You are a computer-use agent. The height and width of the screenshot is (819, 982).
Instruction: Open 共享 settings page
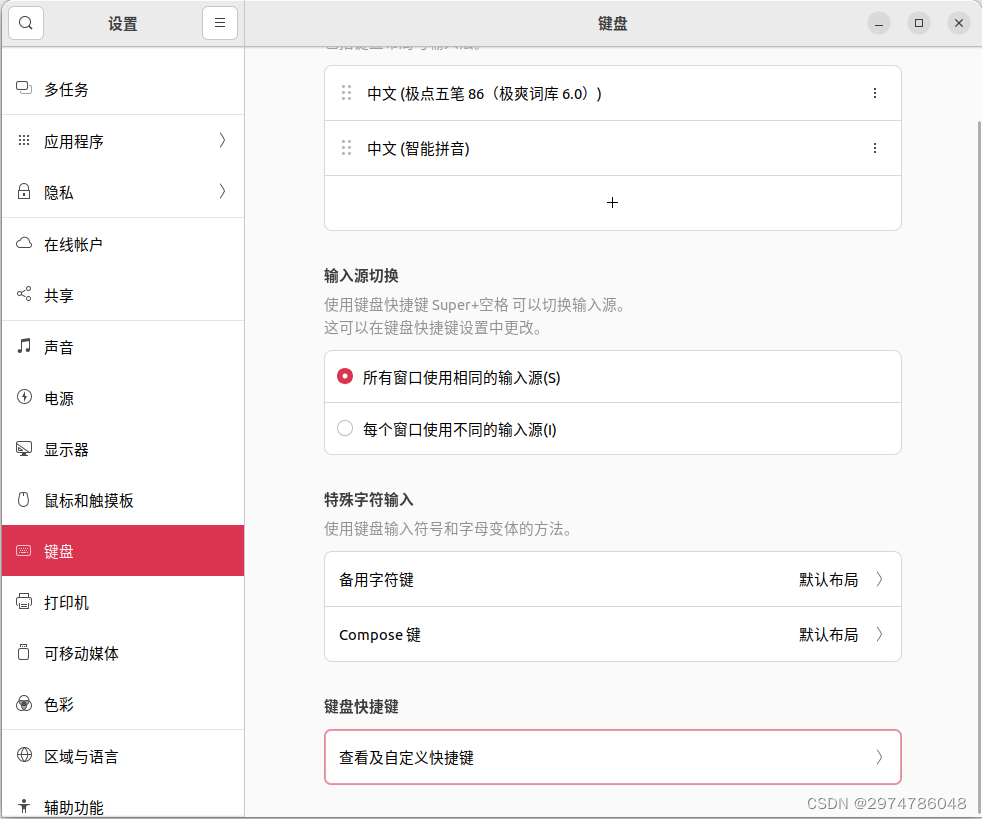click(x=123, y=295)
